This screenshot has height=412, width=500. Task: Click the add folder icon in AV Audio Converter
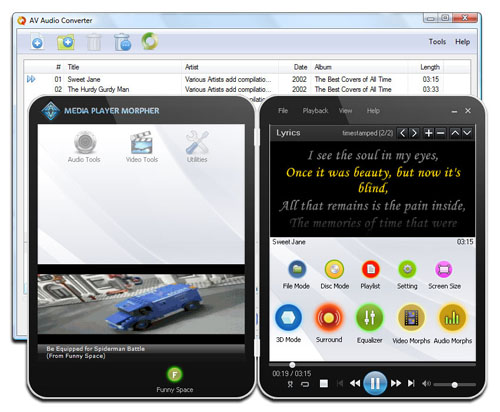(66, 42)
